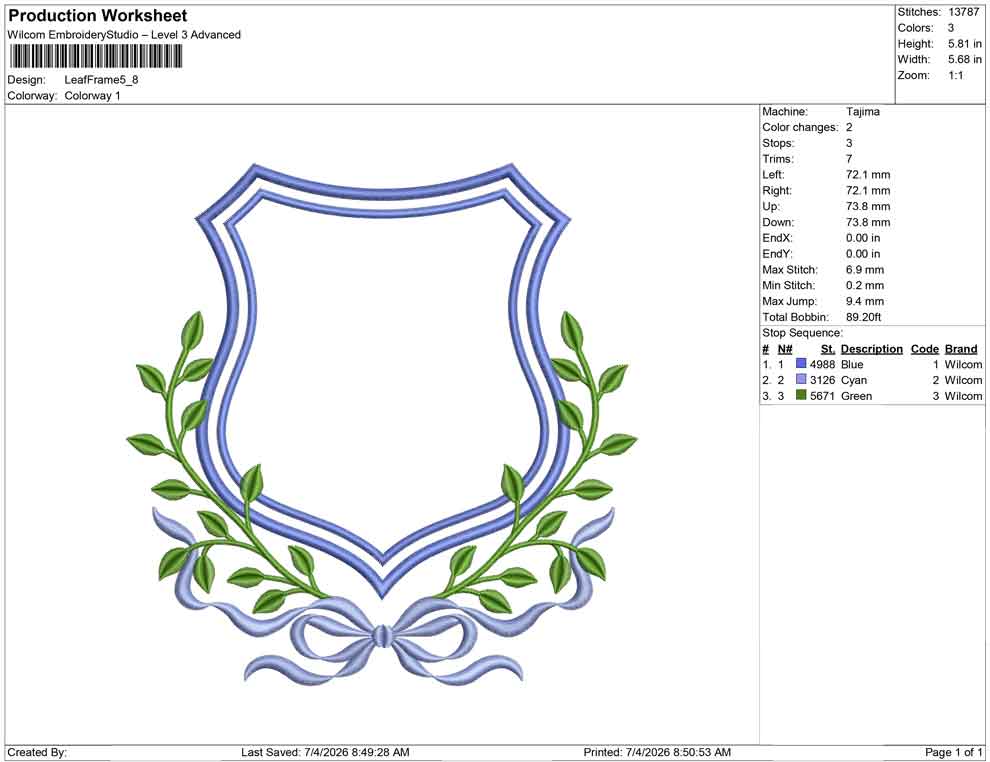This screenshot has height=762, width=990.
Task: Select the "Colorway 1" value
Action: point(92,96)
